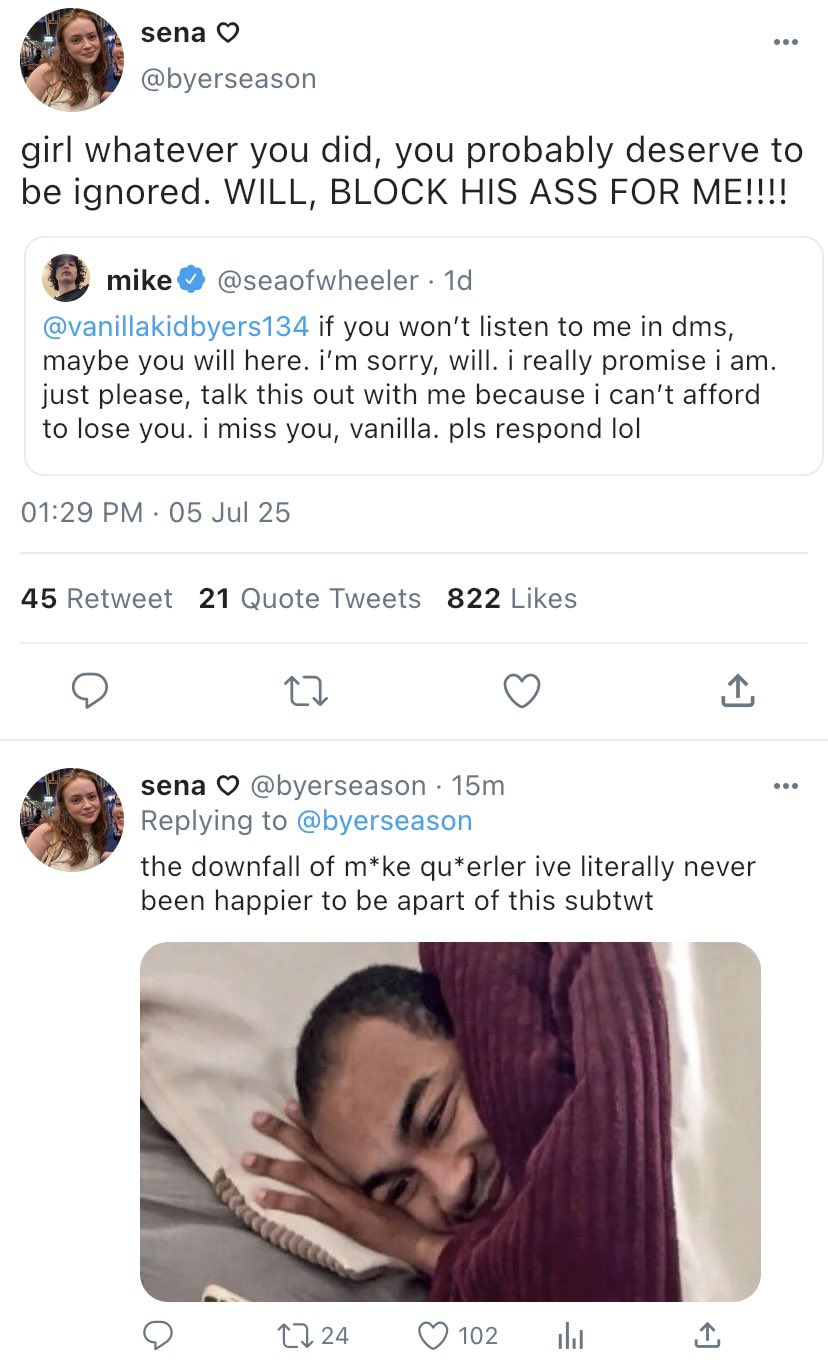Reply to the subtwt follow-up tweet
Viewport: 828px width, 1364px height.
[158, 1334]
